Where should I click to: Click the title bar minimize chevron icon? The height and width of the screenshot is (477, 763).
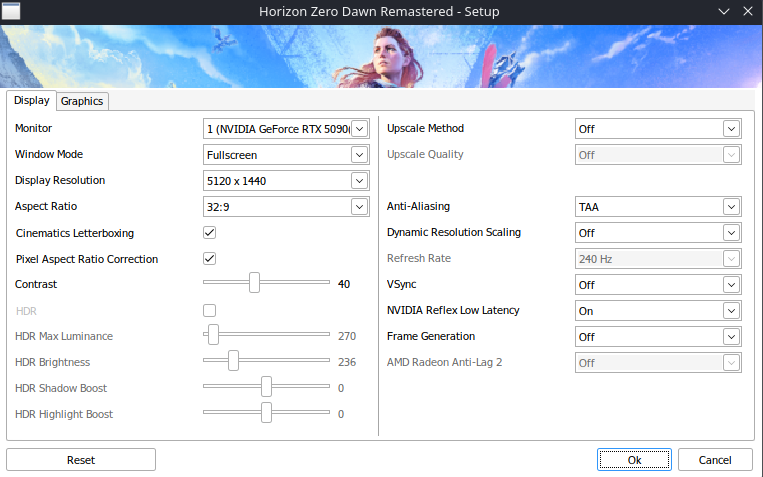pyautogui.click(x=724, y=11)
